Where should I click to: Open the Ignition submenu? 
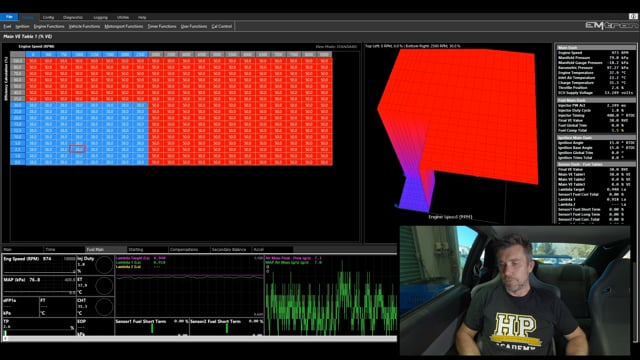click(22, 26)
